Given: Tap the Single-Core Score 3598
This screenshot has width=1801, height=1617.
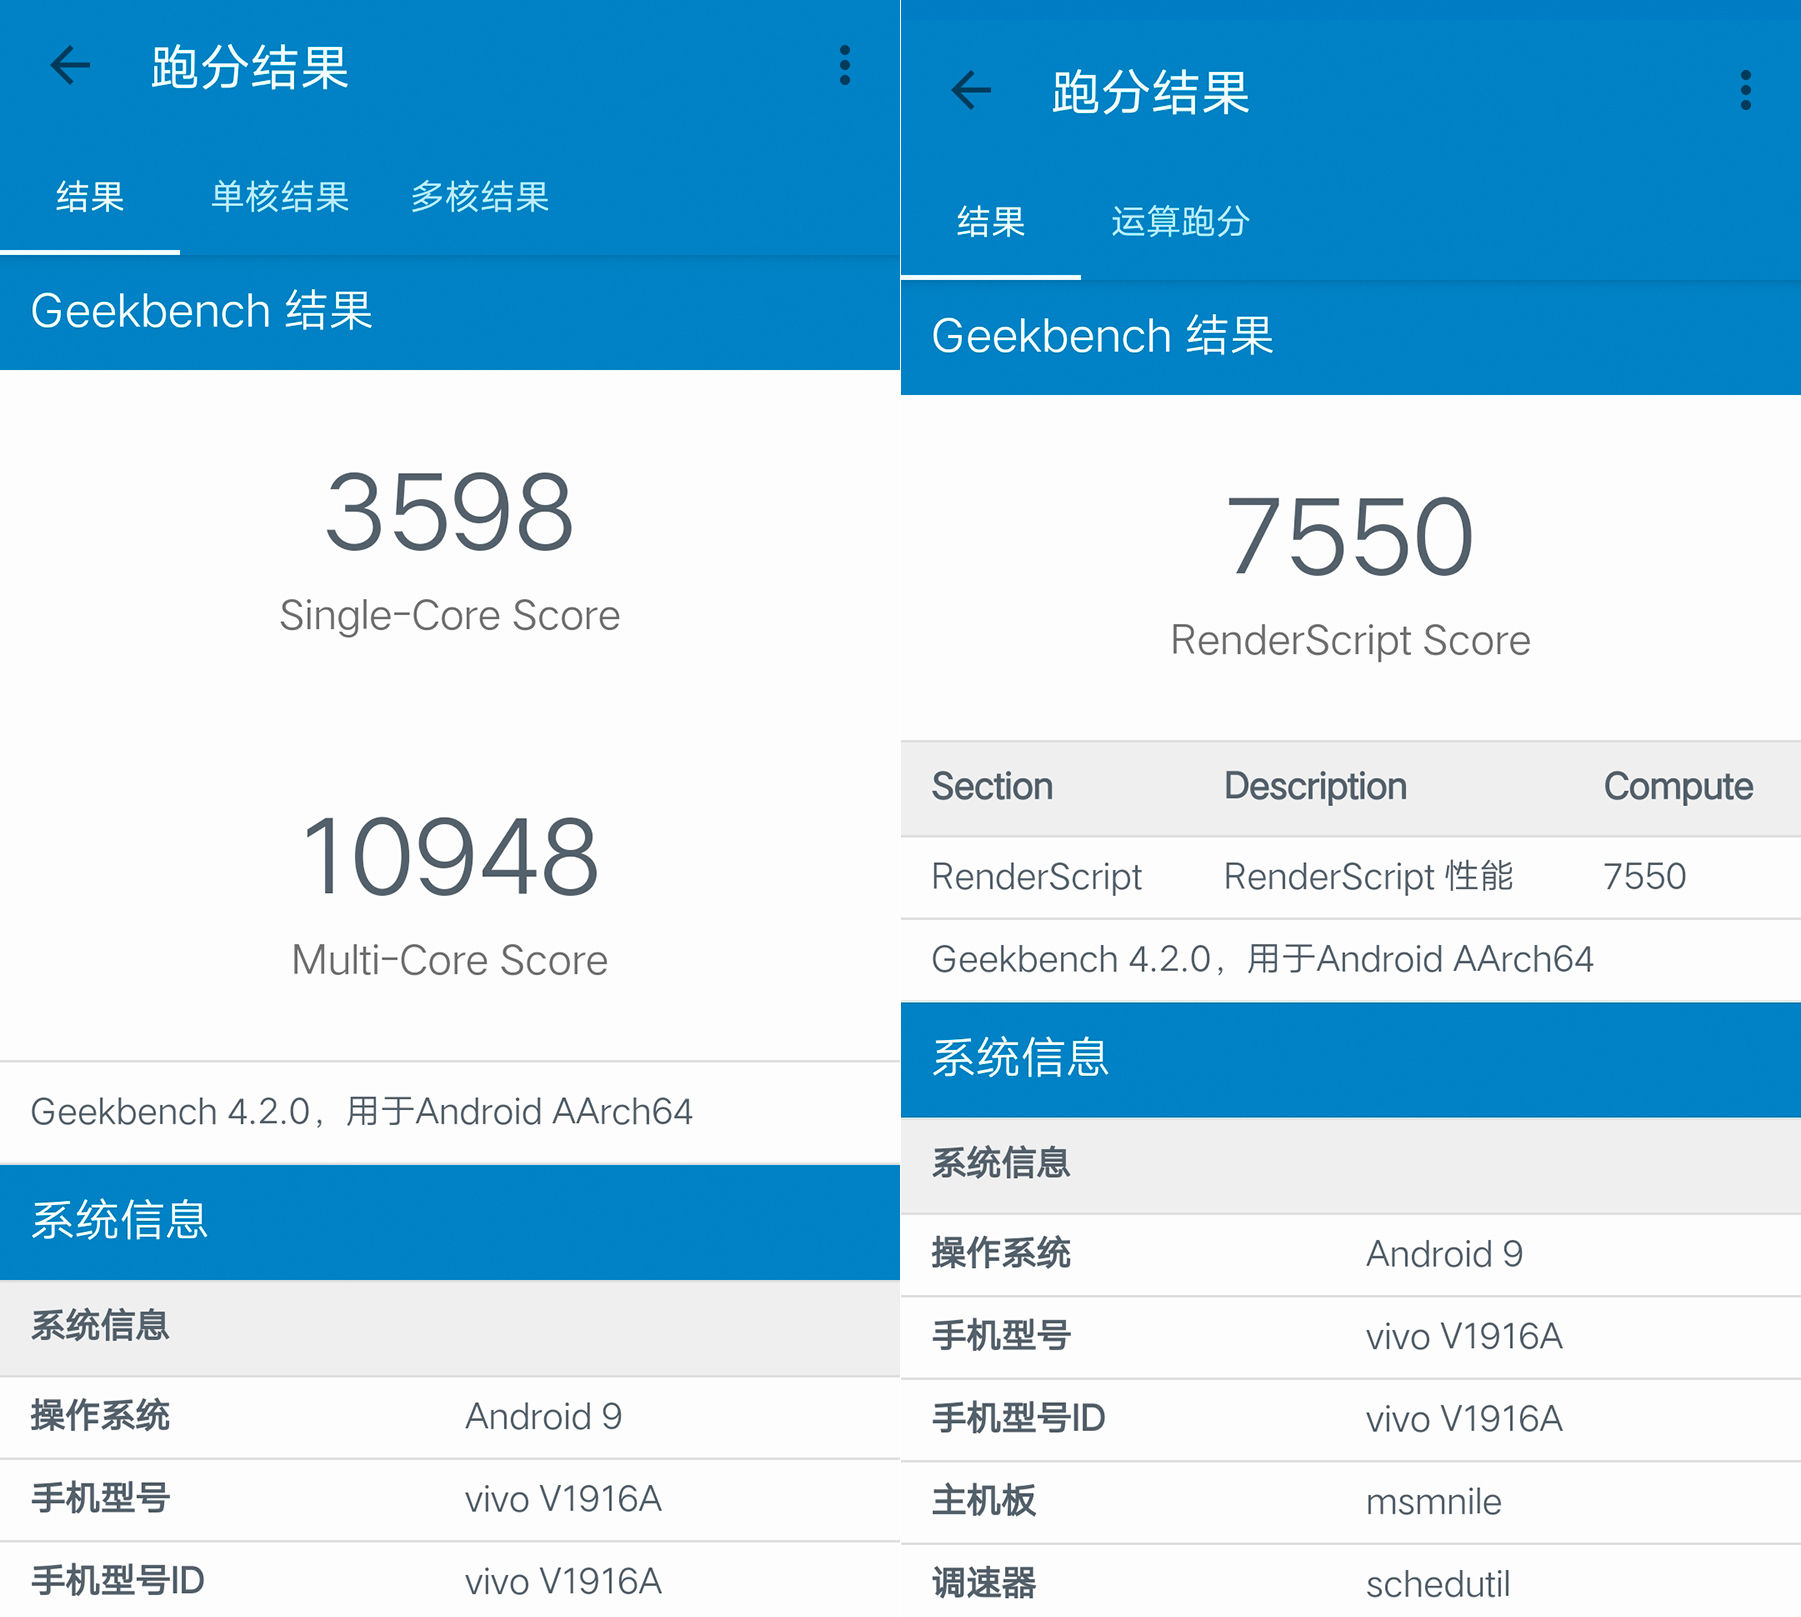Looking at the screenshot, I should (449, 512).
